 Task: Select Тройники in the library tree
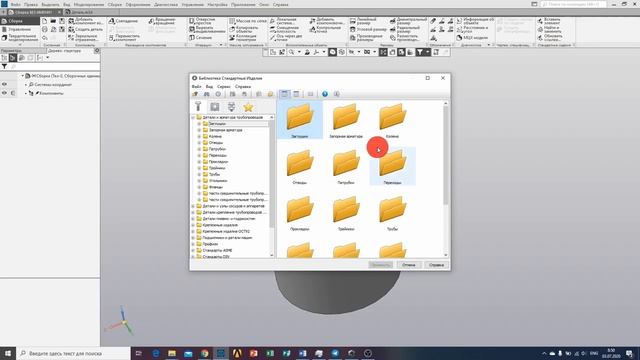pos(217,168)
